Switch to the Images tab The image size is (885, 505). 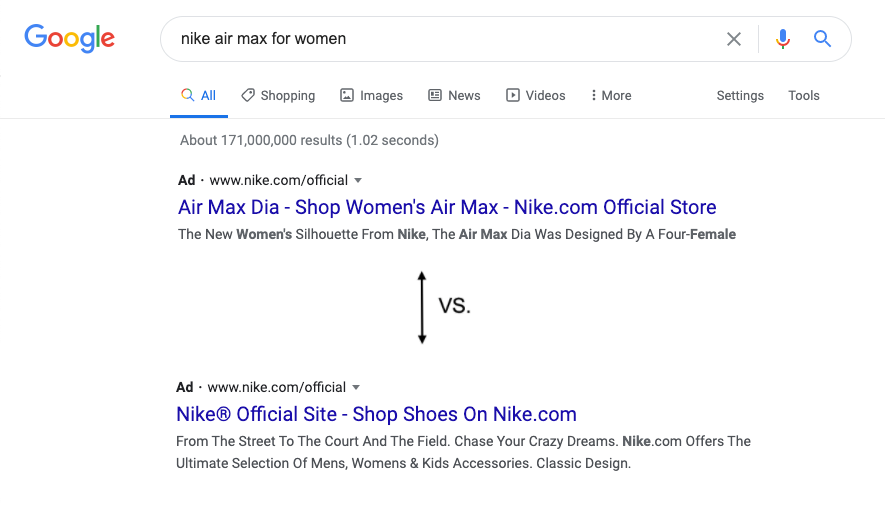(x=371, y=96)
